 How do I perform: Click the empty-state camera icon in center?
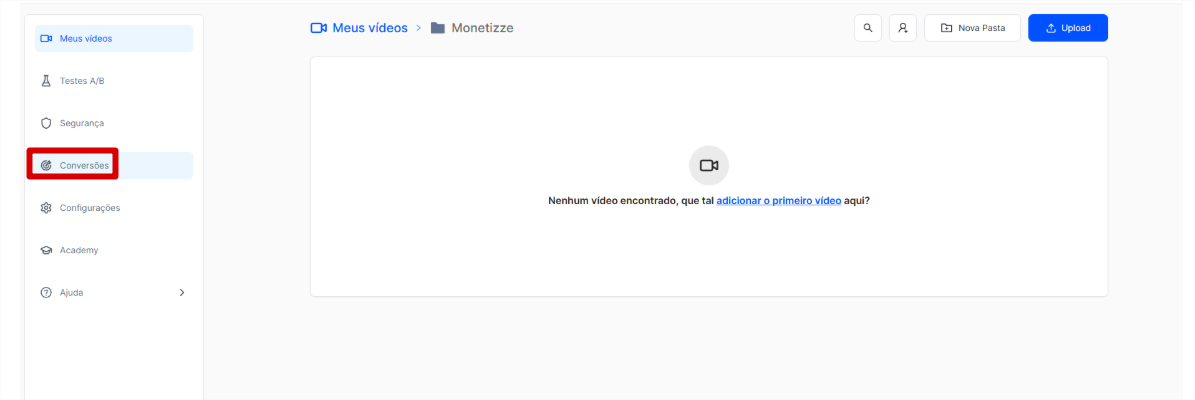709,165
